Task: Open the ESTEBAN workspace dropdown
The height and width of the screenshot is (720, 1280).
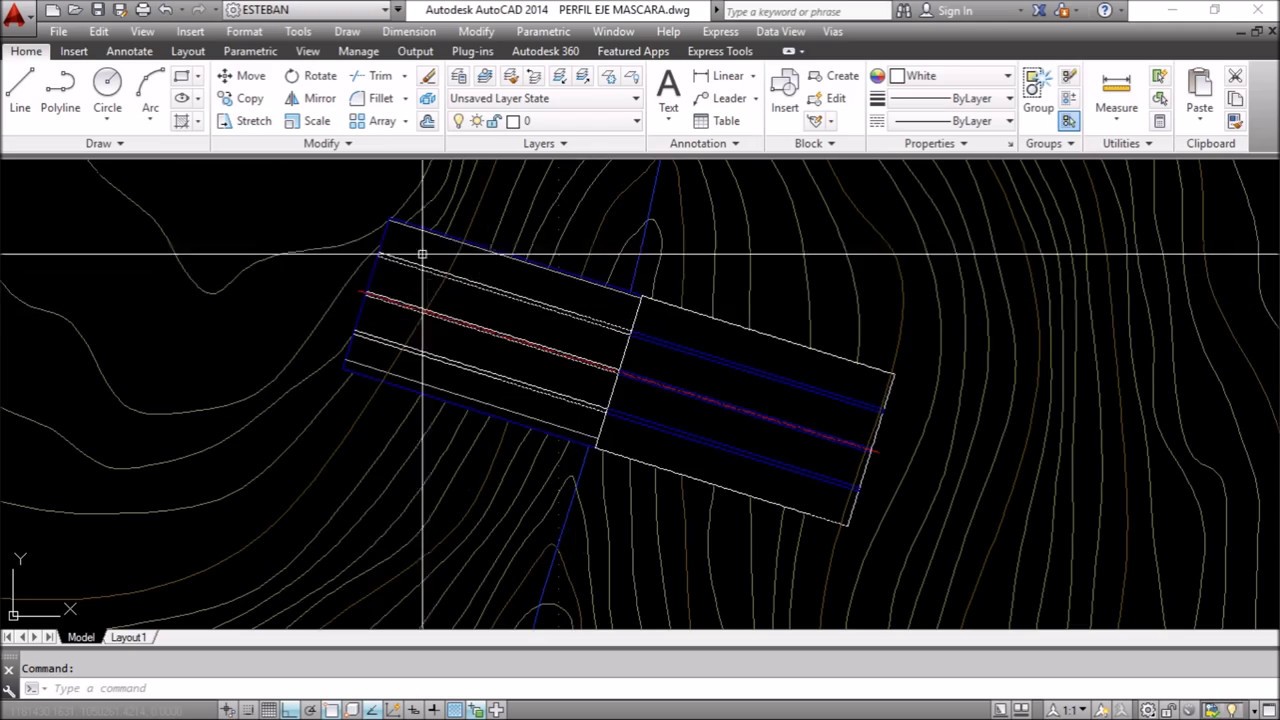Action: click(x=308, y=10)
